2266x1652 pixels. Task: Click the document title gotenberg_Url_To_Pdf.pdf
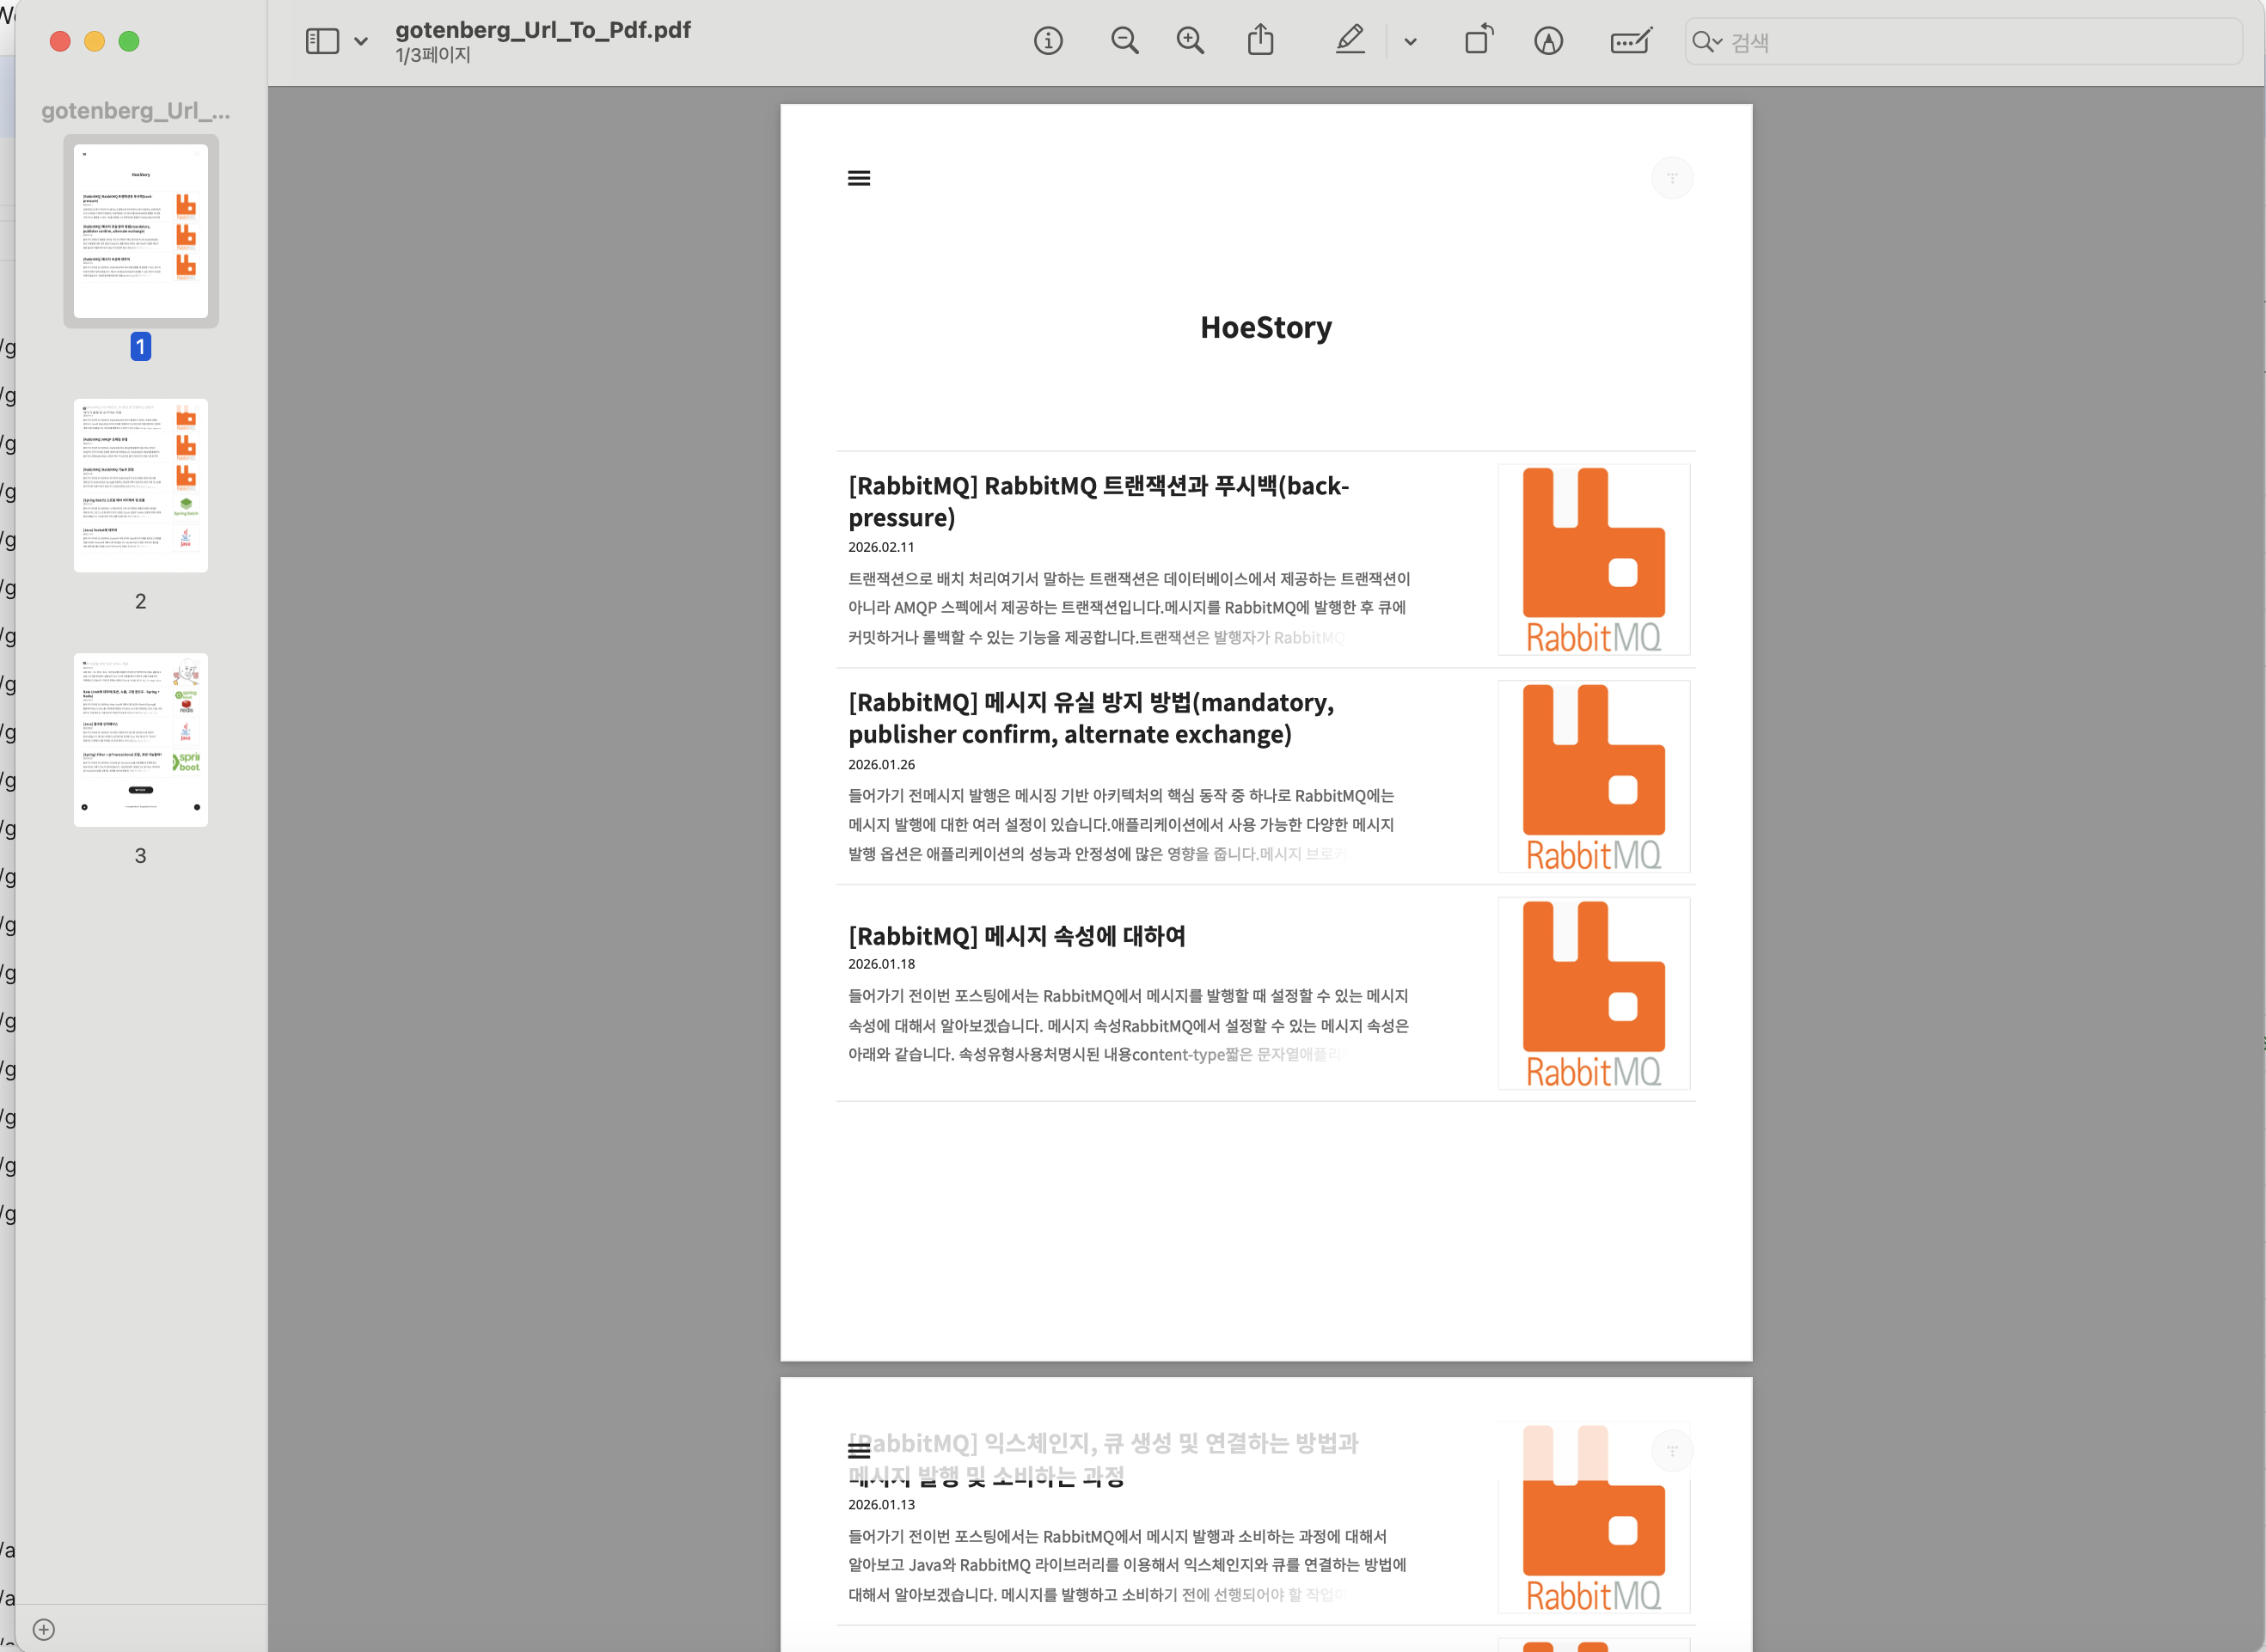(543, 29)
